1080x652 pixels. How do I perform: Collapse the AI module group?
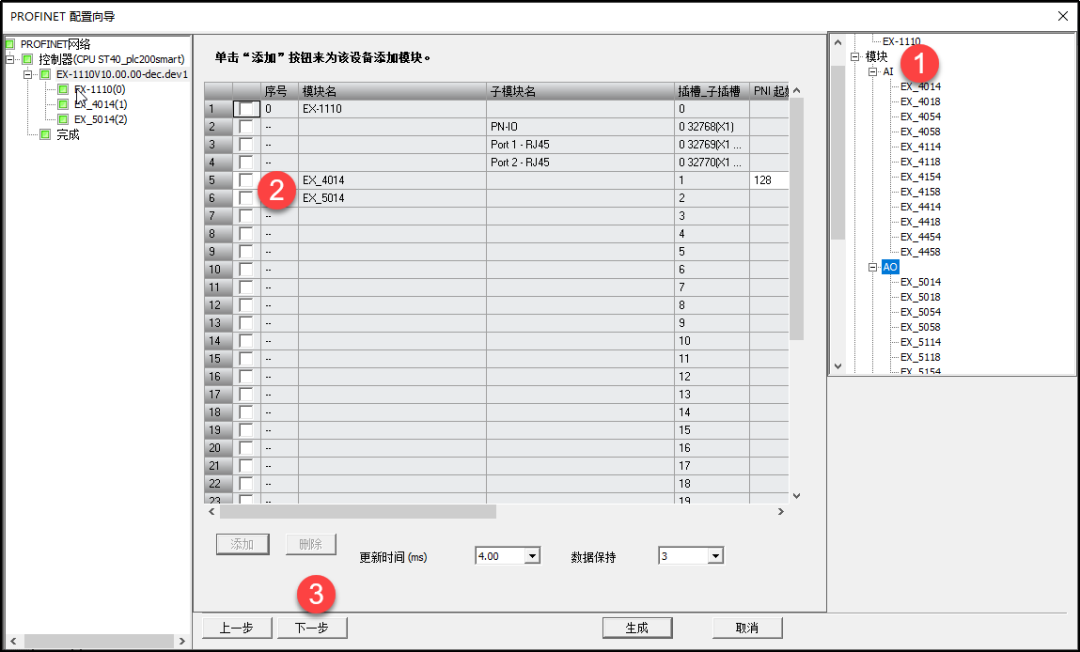tap(873, 72)
